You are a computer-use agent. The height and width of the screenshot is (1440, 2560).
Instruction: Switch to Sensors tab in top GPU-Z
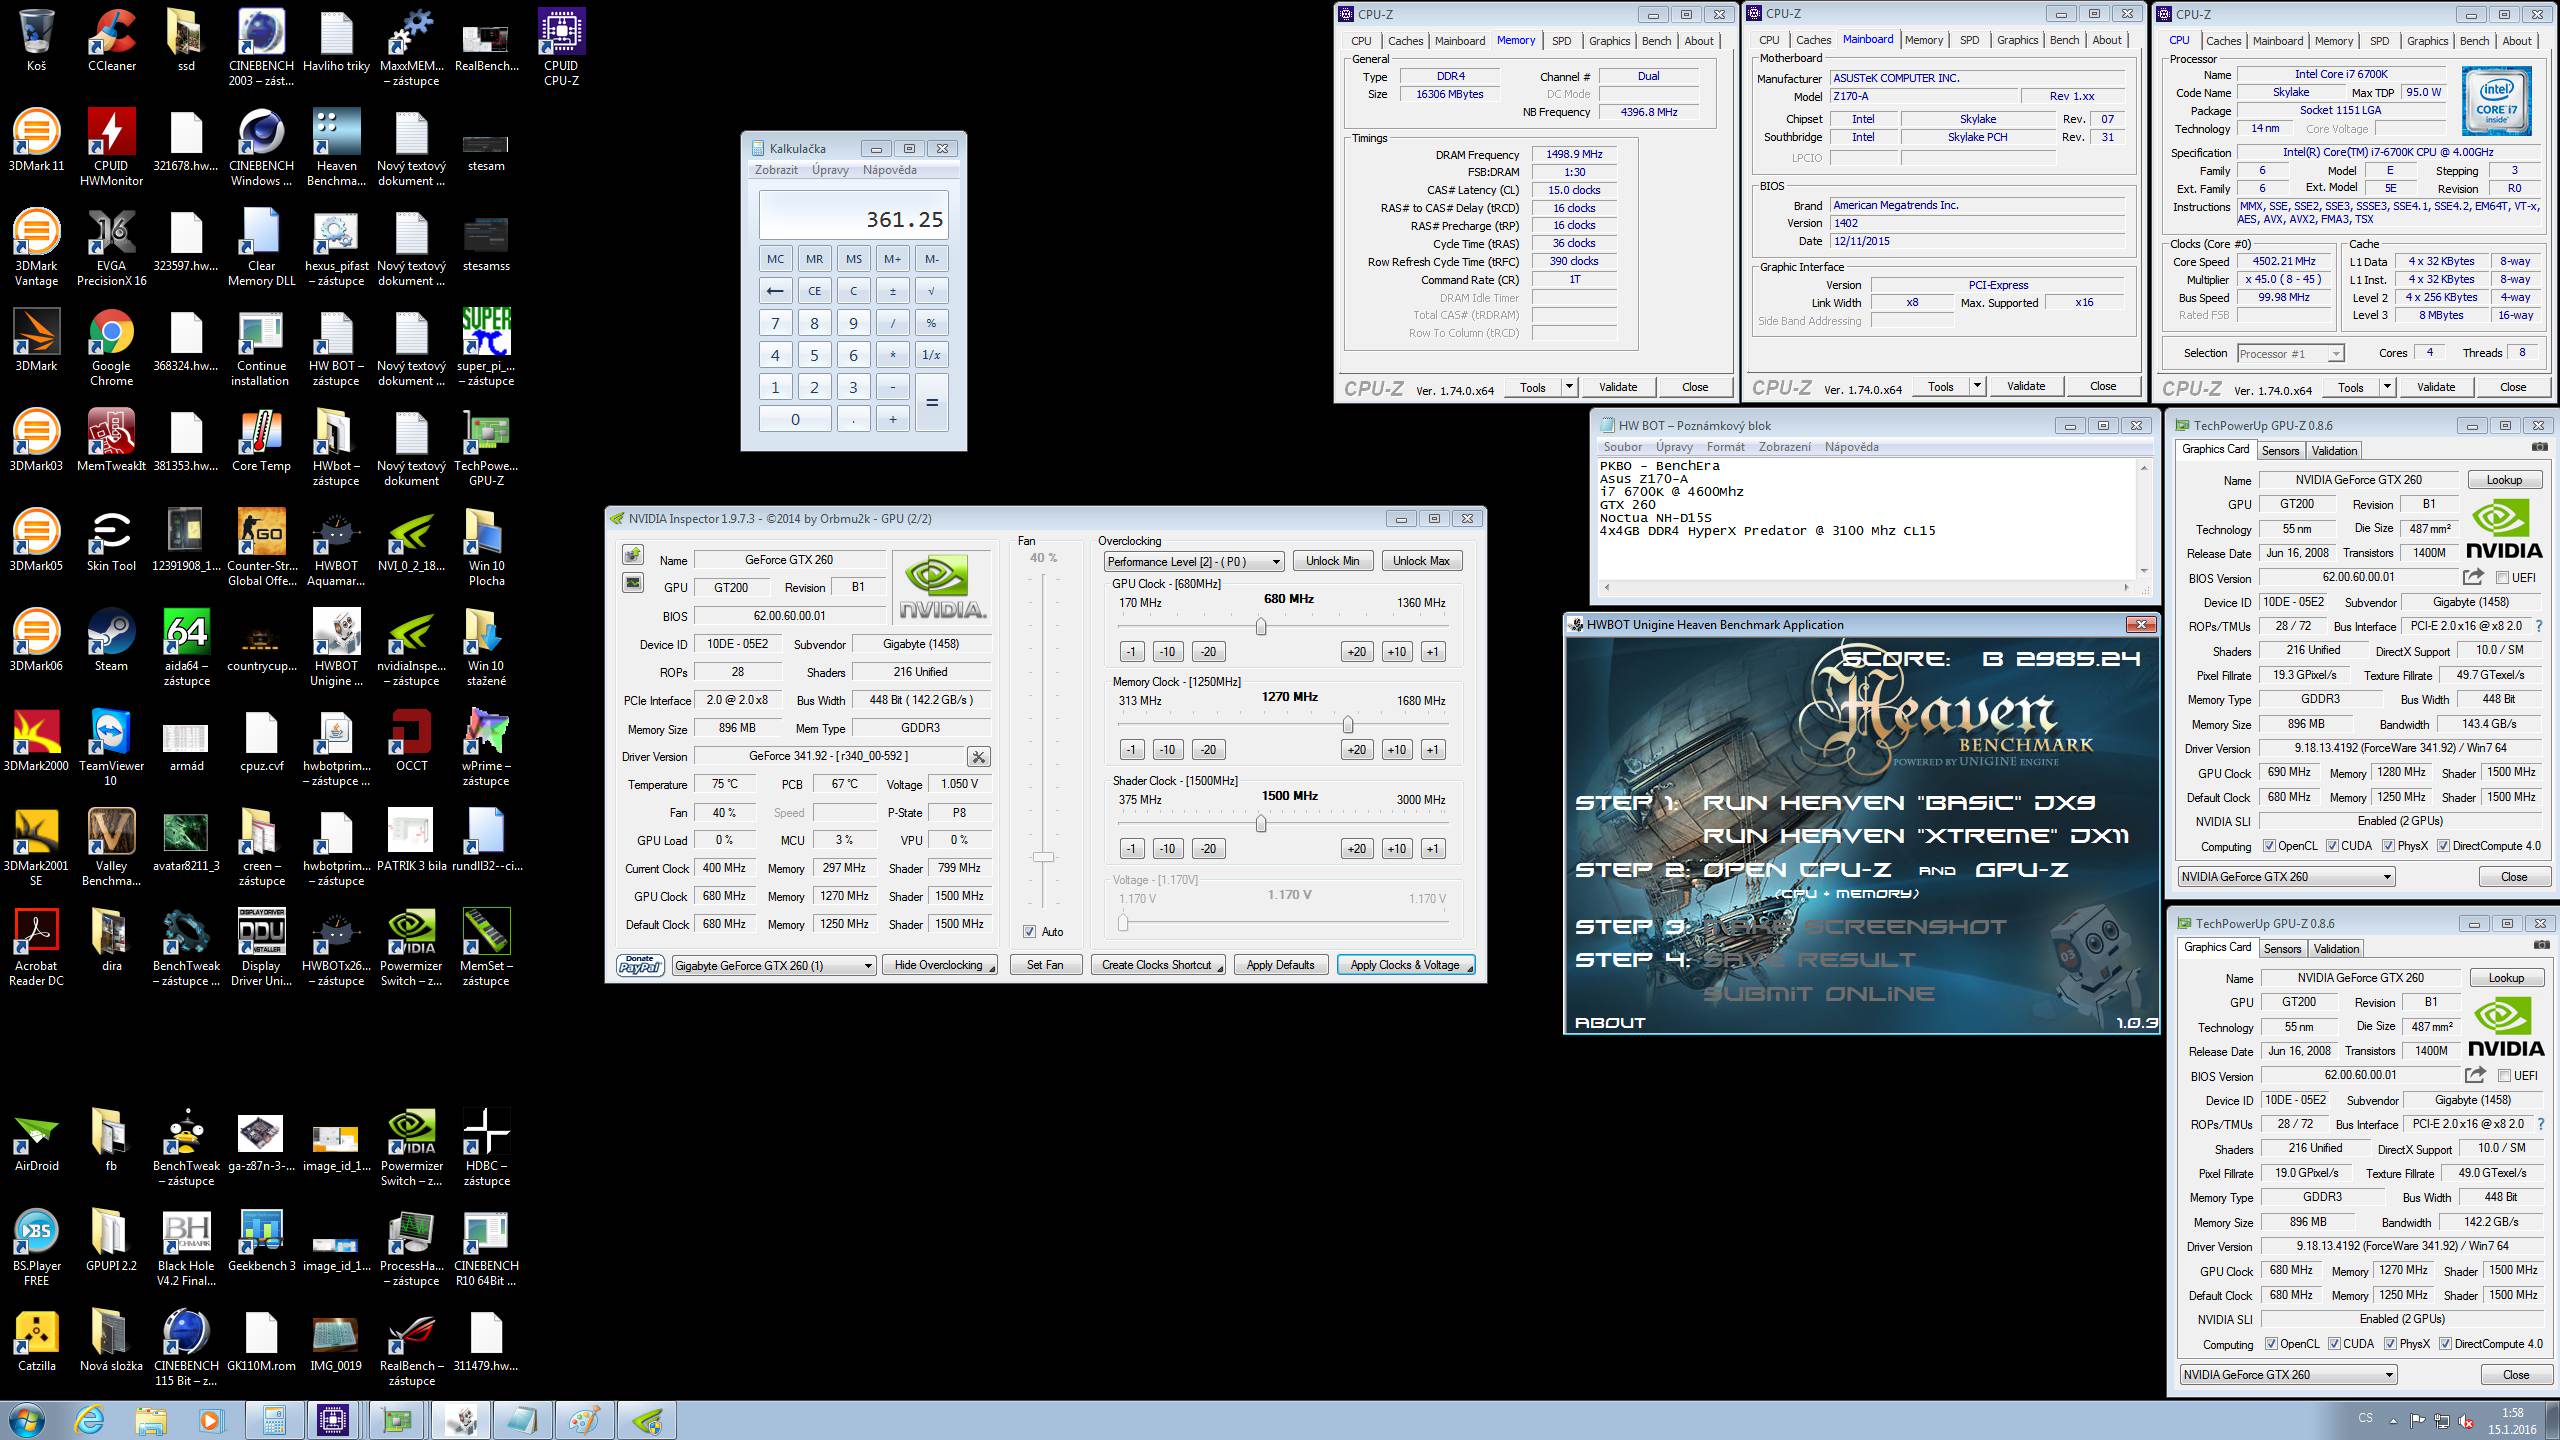pos(2281,451)
